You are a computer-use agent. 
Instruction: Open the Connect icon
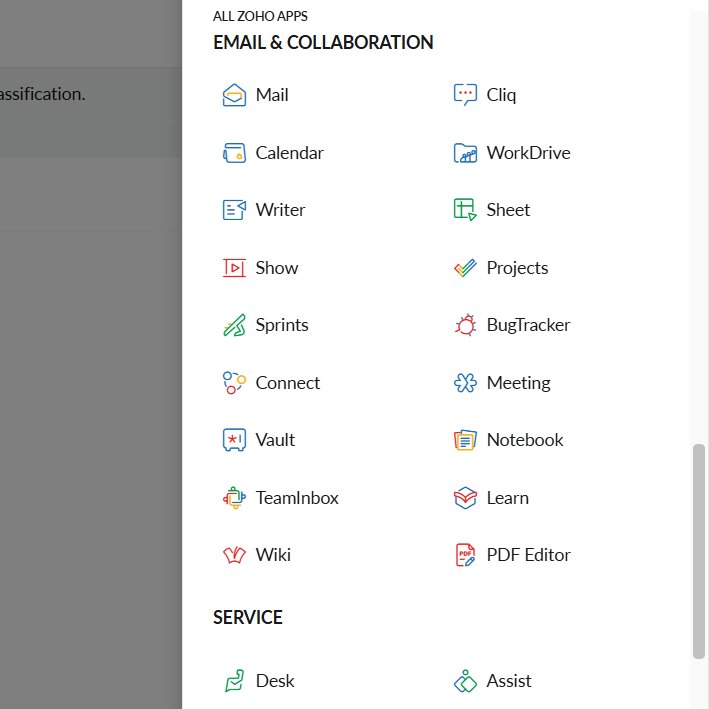[x=234, y=383]
